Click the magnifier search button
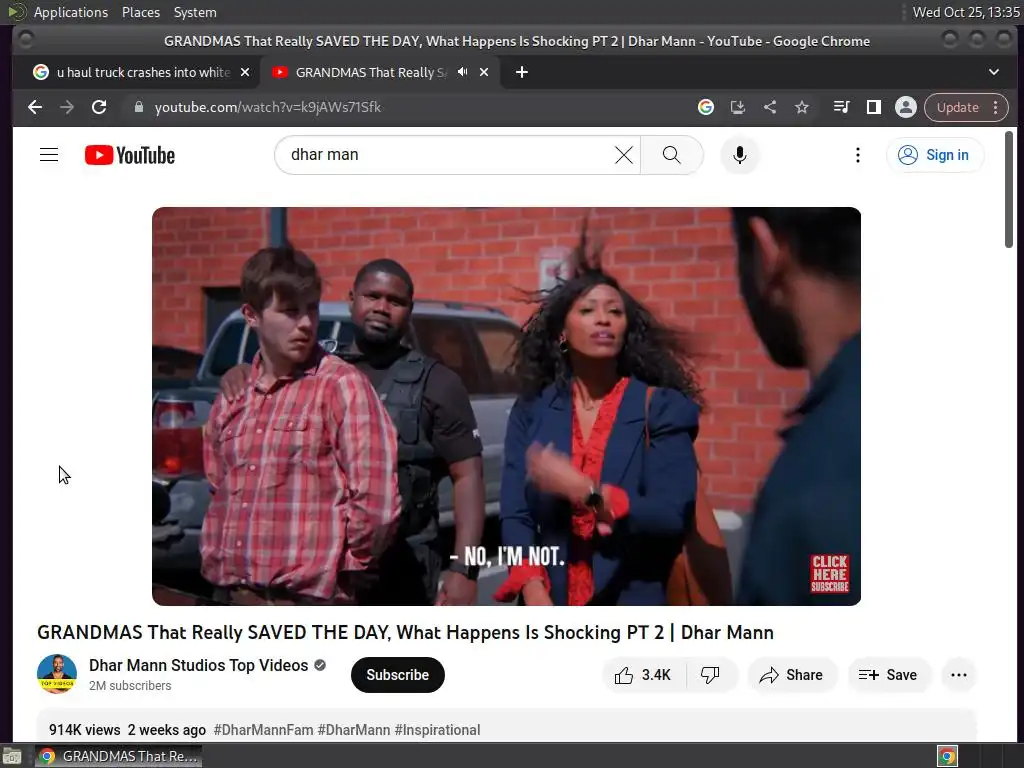This screenshot has width=1024, height=768. pos(671,155)
